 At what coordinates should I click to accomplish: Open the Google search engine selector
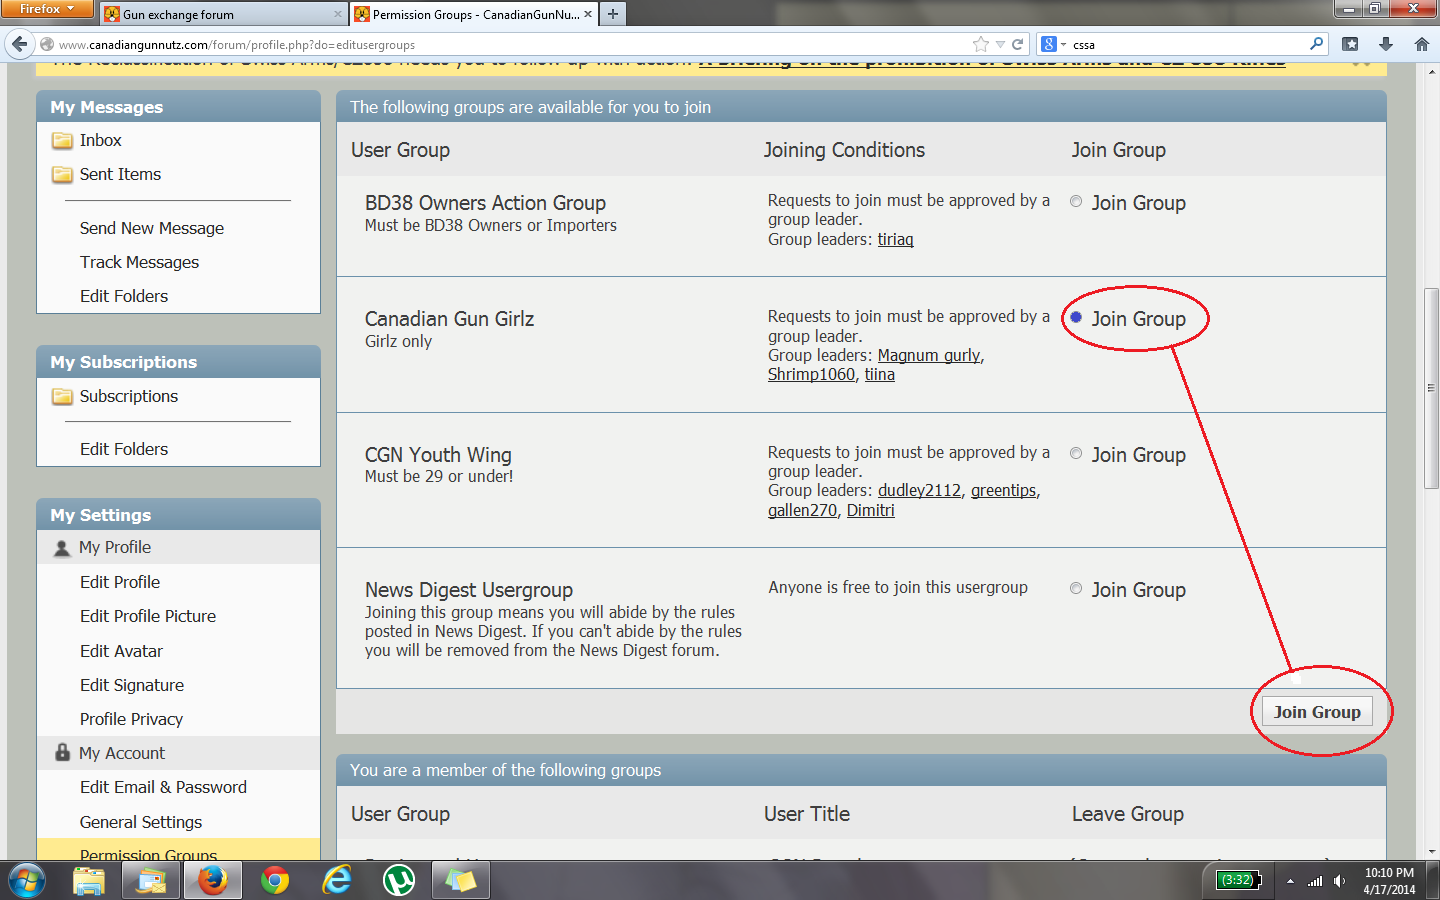pyautogui.click(x=1053, y=44)
